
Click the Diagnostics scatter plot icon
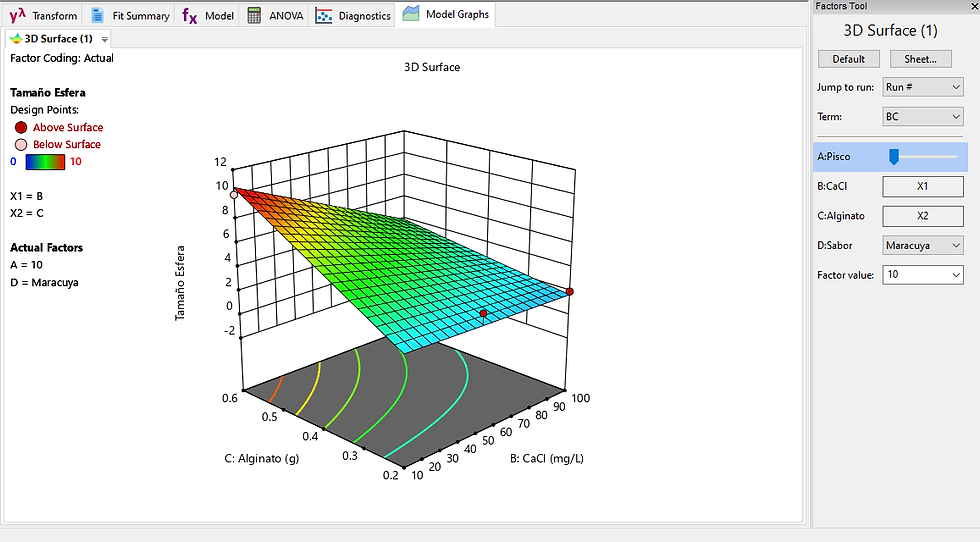pos(324,15)
